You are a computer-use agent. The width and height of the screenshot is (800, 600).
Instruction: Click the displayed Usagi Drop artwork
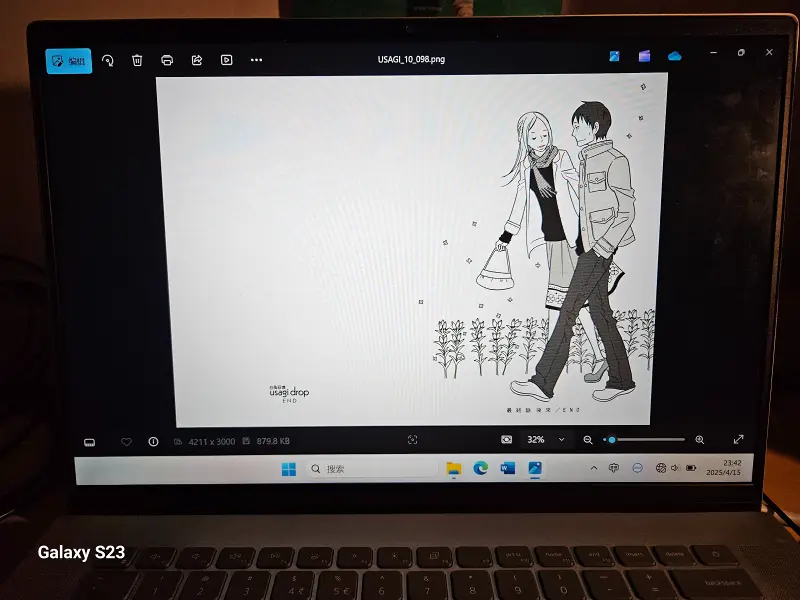412,250
